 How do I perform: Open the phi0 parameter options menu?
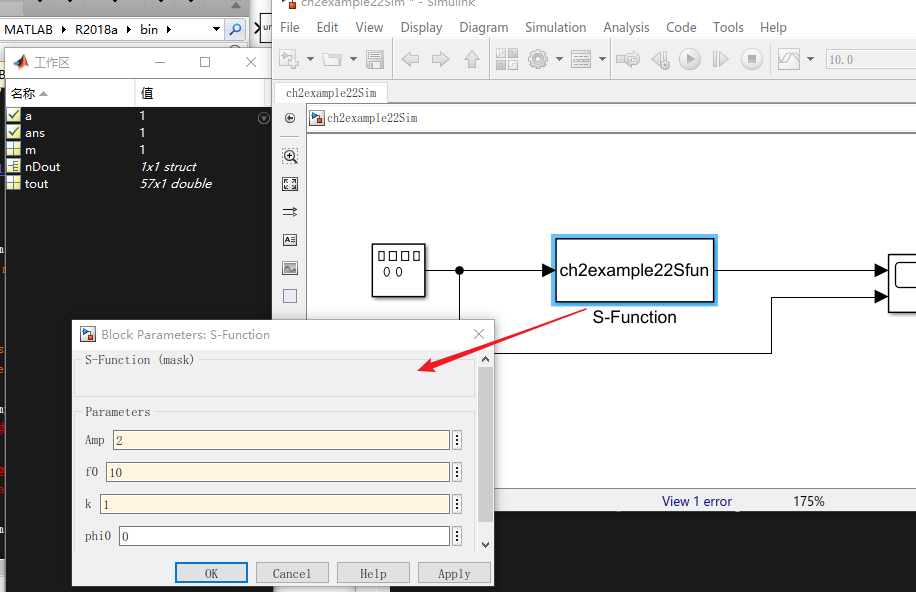(x=457, y=536)
